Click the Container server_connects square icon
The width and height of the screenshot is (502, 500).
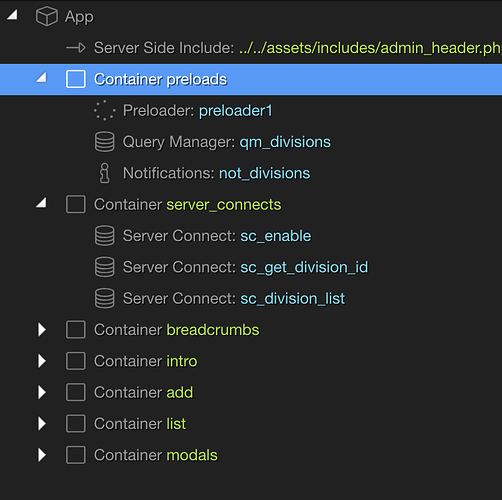tap(76, 204)
